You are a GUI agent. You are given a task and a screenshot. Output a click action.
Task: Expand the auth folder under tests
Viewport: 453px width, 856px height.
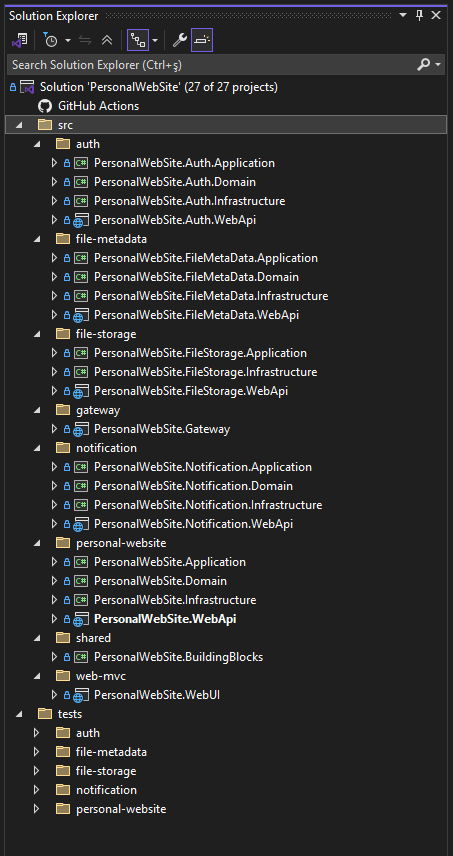pos(37,733)
